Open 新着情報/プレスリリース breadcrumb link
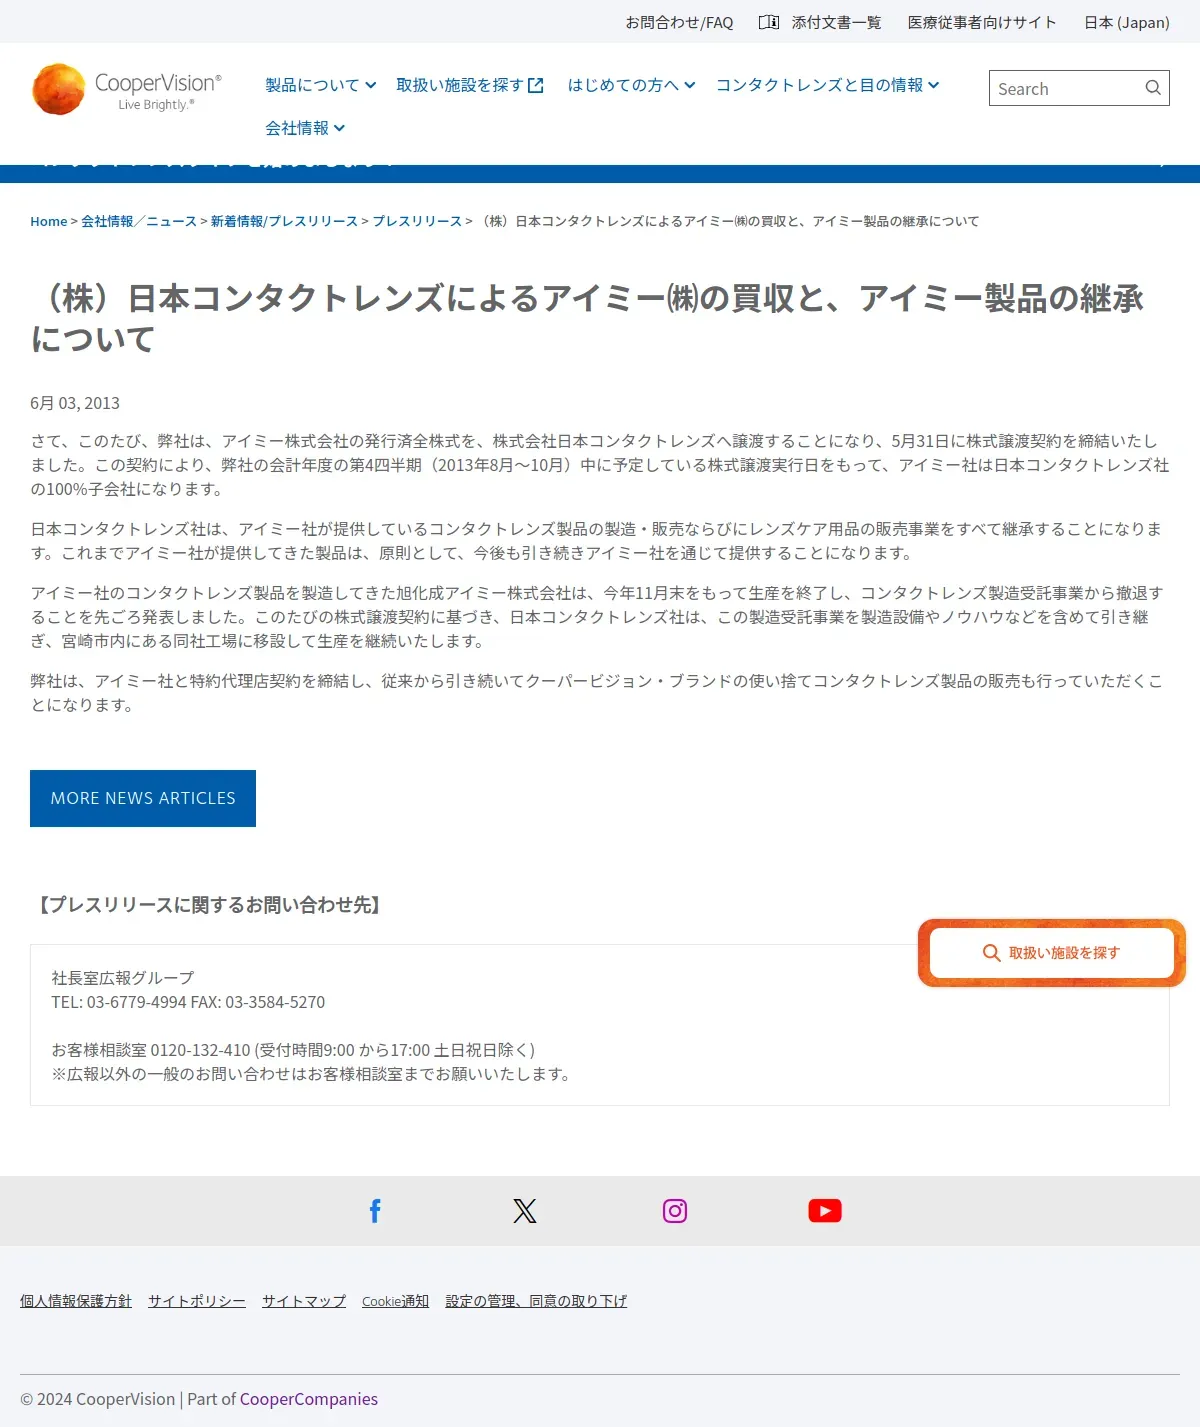This screenshot has width=1200, height=1427. click(x=284, y=221)
